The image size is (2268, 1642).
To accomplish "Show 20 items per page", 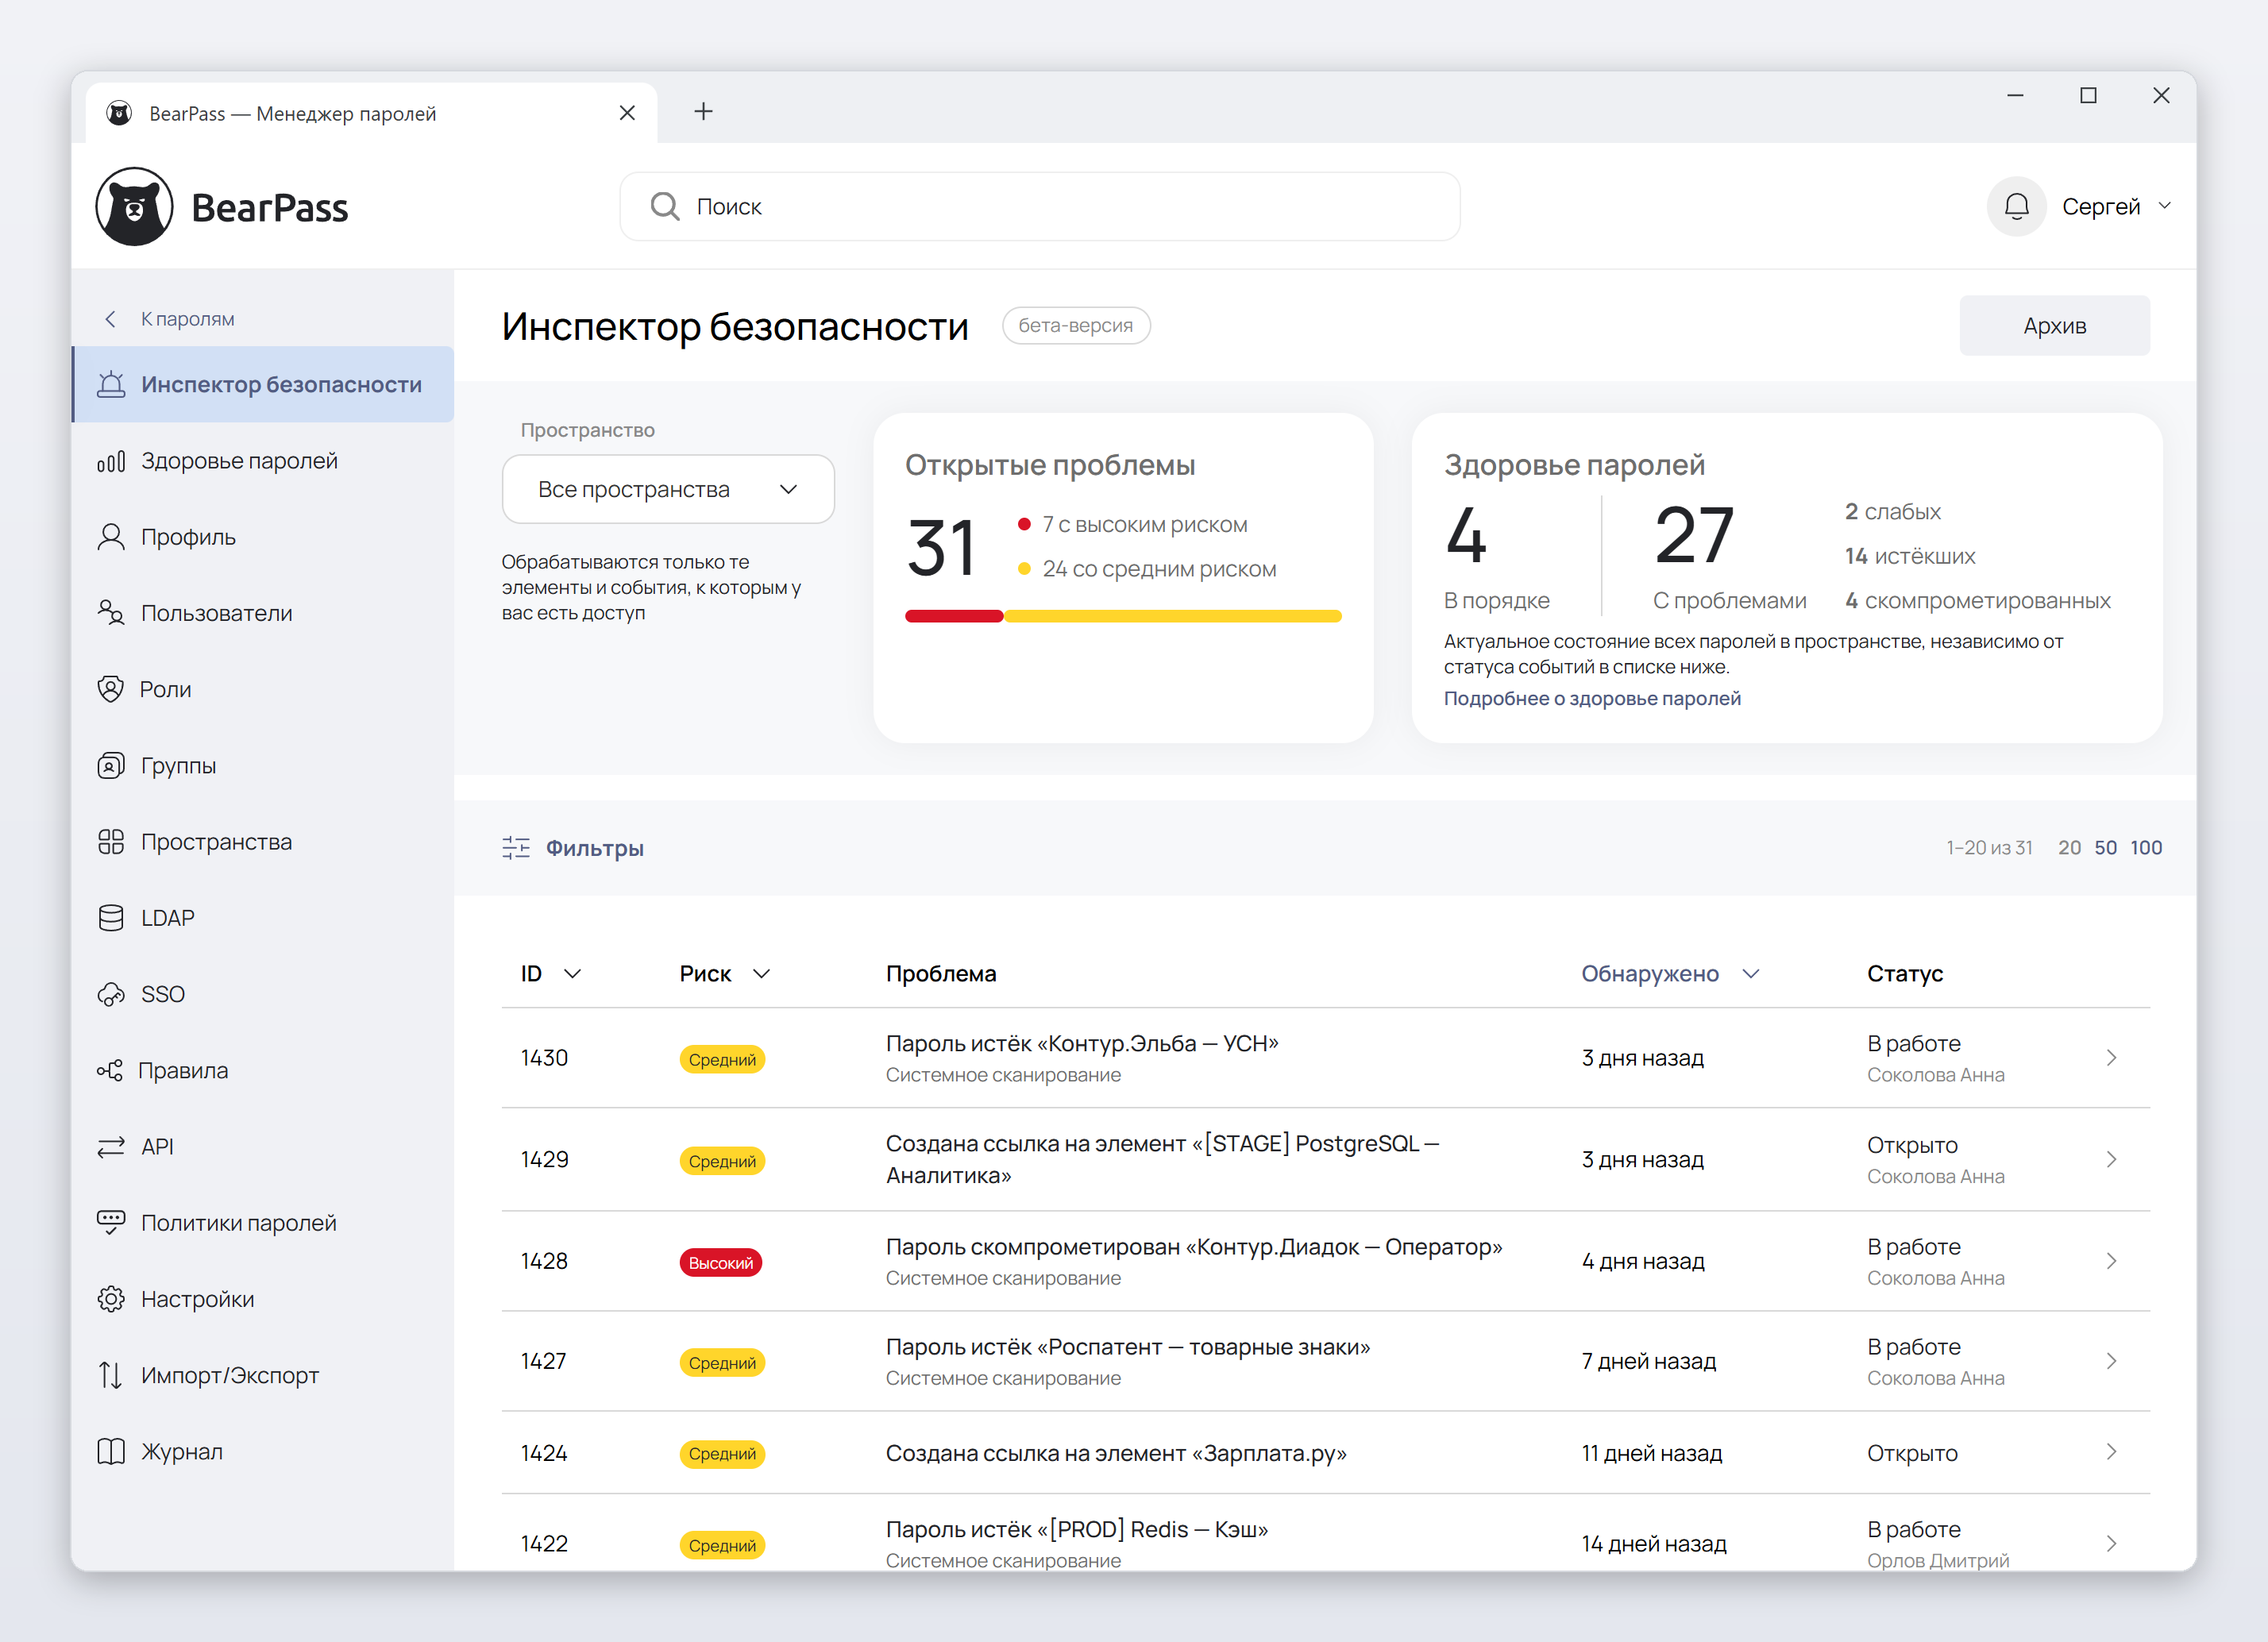I will point(2069,848).
